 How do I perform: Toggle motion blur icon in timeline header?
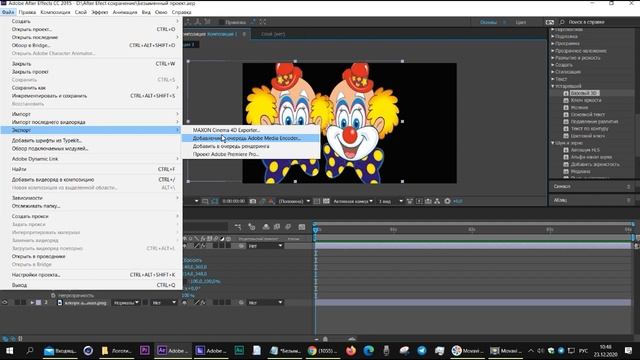[x=288, y=227]
